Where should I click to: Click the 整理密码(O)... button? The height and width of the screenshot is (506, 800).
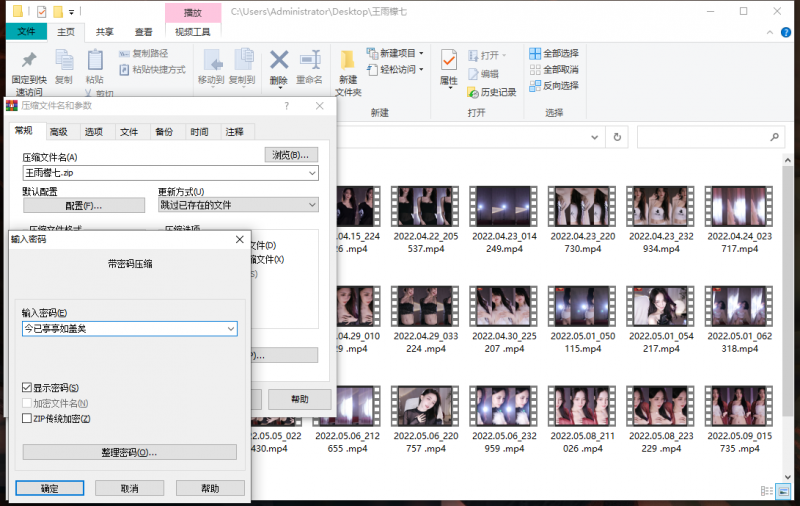pos(129,453)
